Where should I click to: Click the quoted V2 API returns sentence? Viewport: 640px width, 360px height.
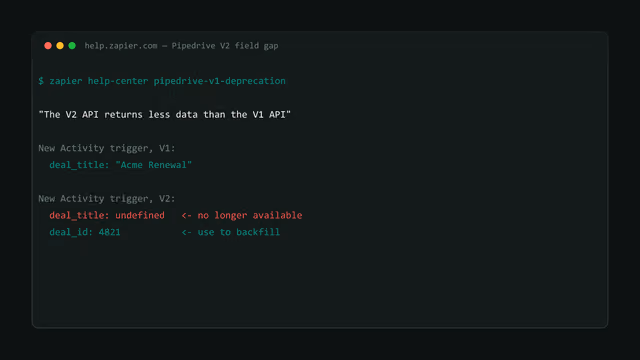pyautogui.click(x=164, y=115)
